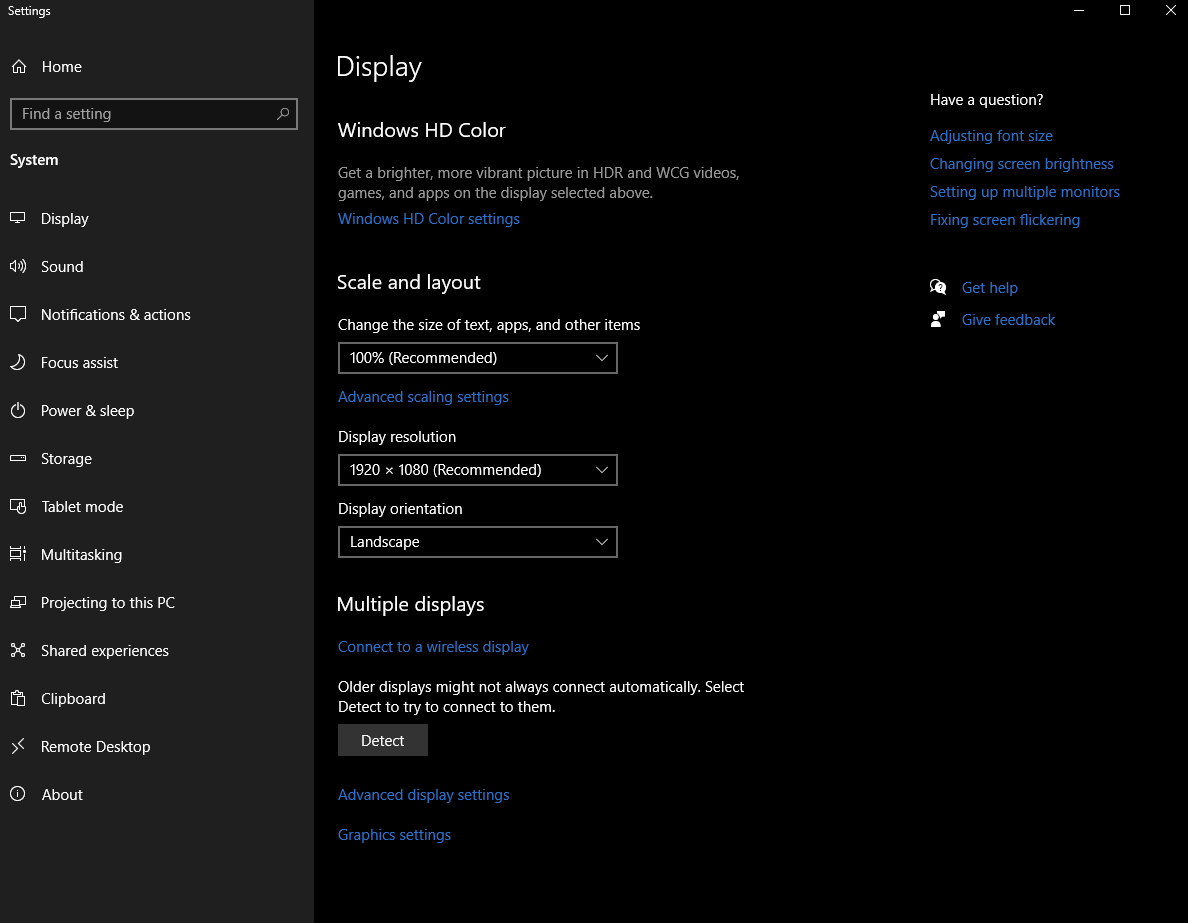Viewport: 1188px width, 923px height.
Task: Select the Remote Desktop icon
Action: [x=18, y=746]
